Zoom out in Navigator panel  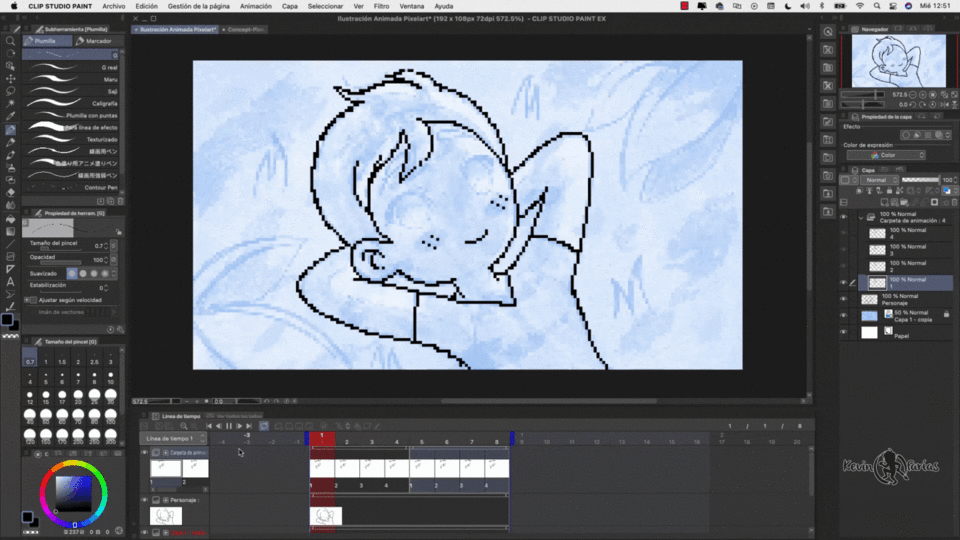pyautogui.click(x=913, y=95)
